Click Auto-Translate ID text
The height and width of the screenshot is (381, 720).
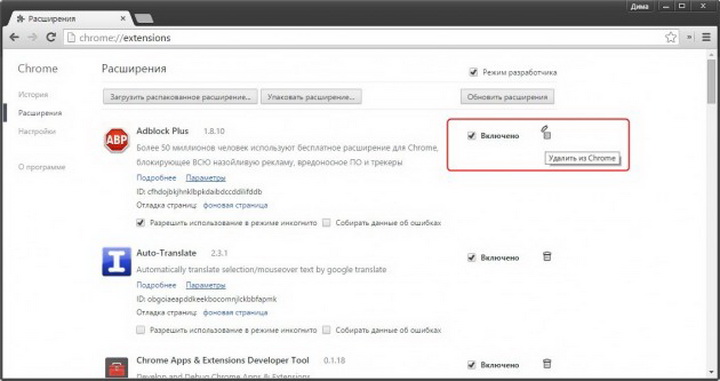(x=207, y=299)
